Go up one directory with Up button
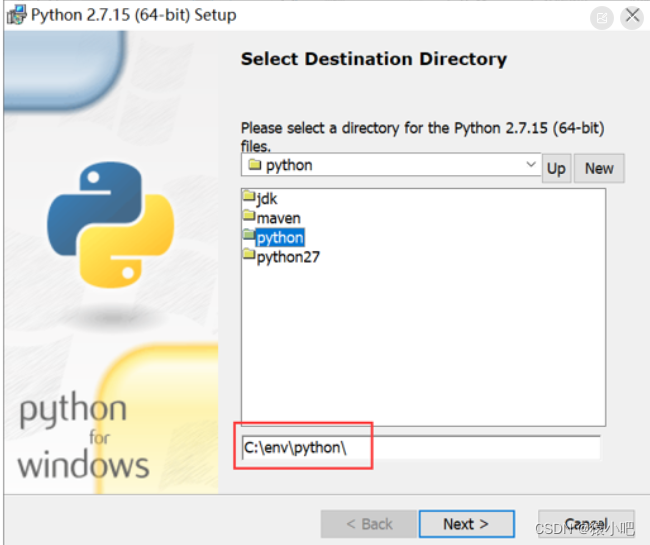Viewport: 650px width, 545px height. click(556, 168)
